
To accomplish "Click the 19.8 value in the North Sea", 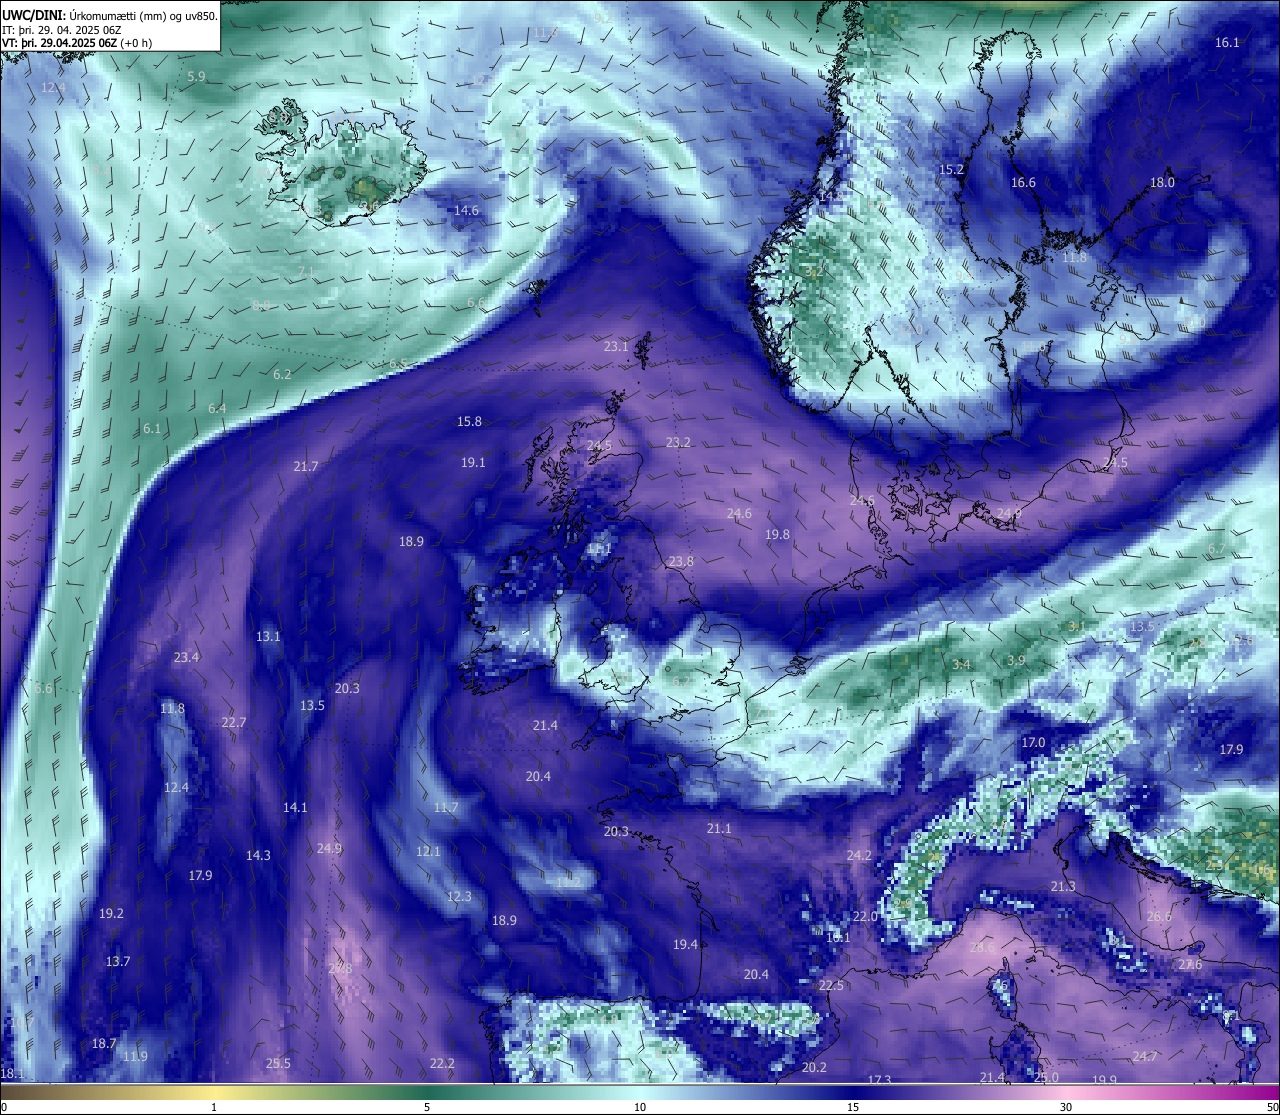I will pos(777,535).
